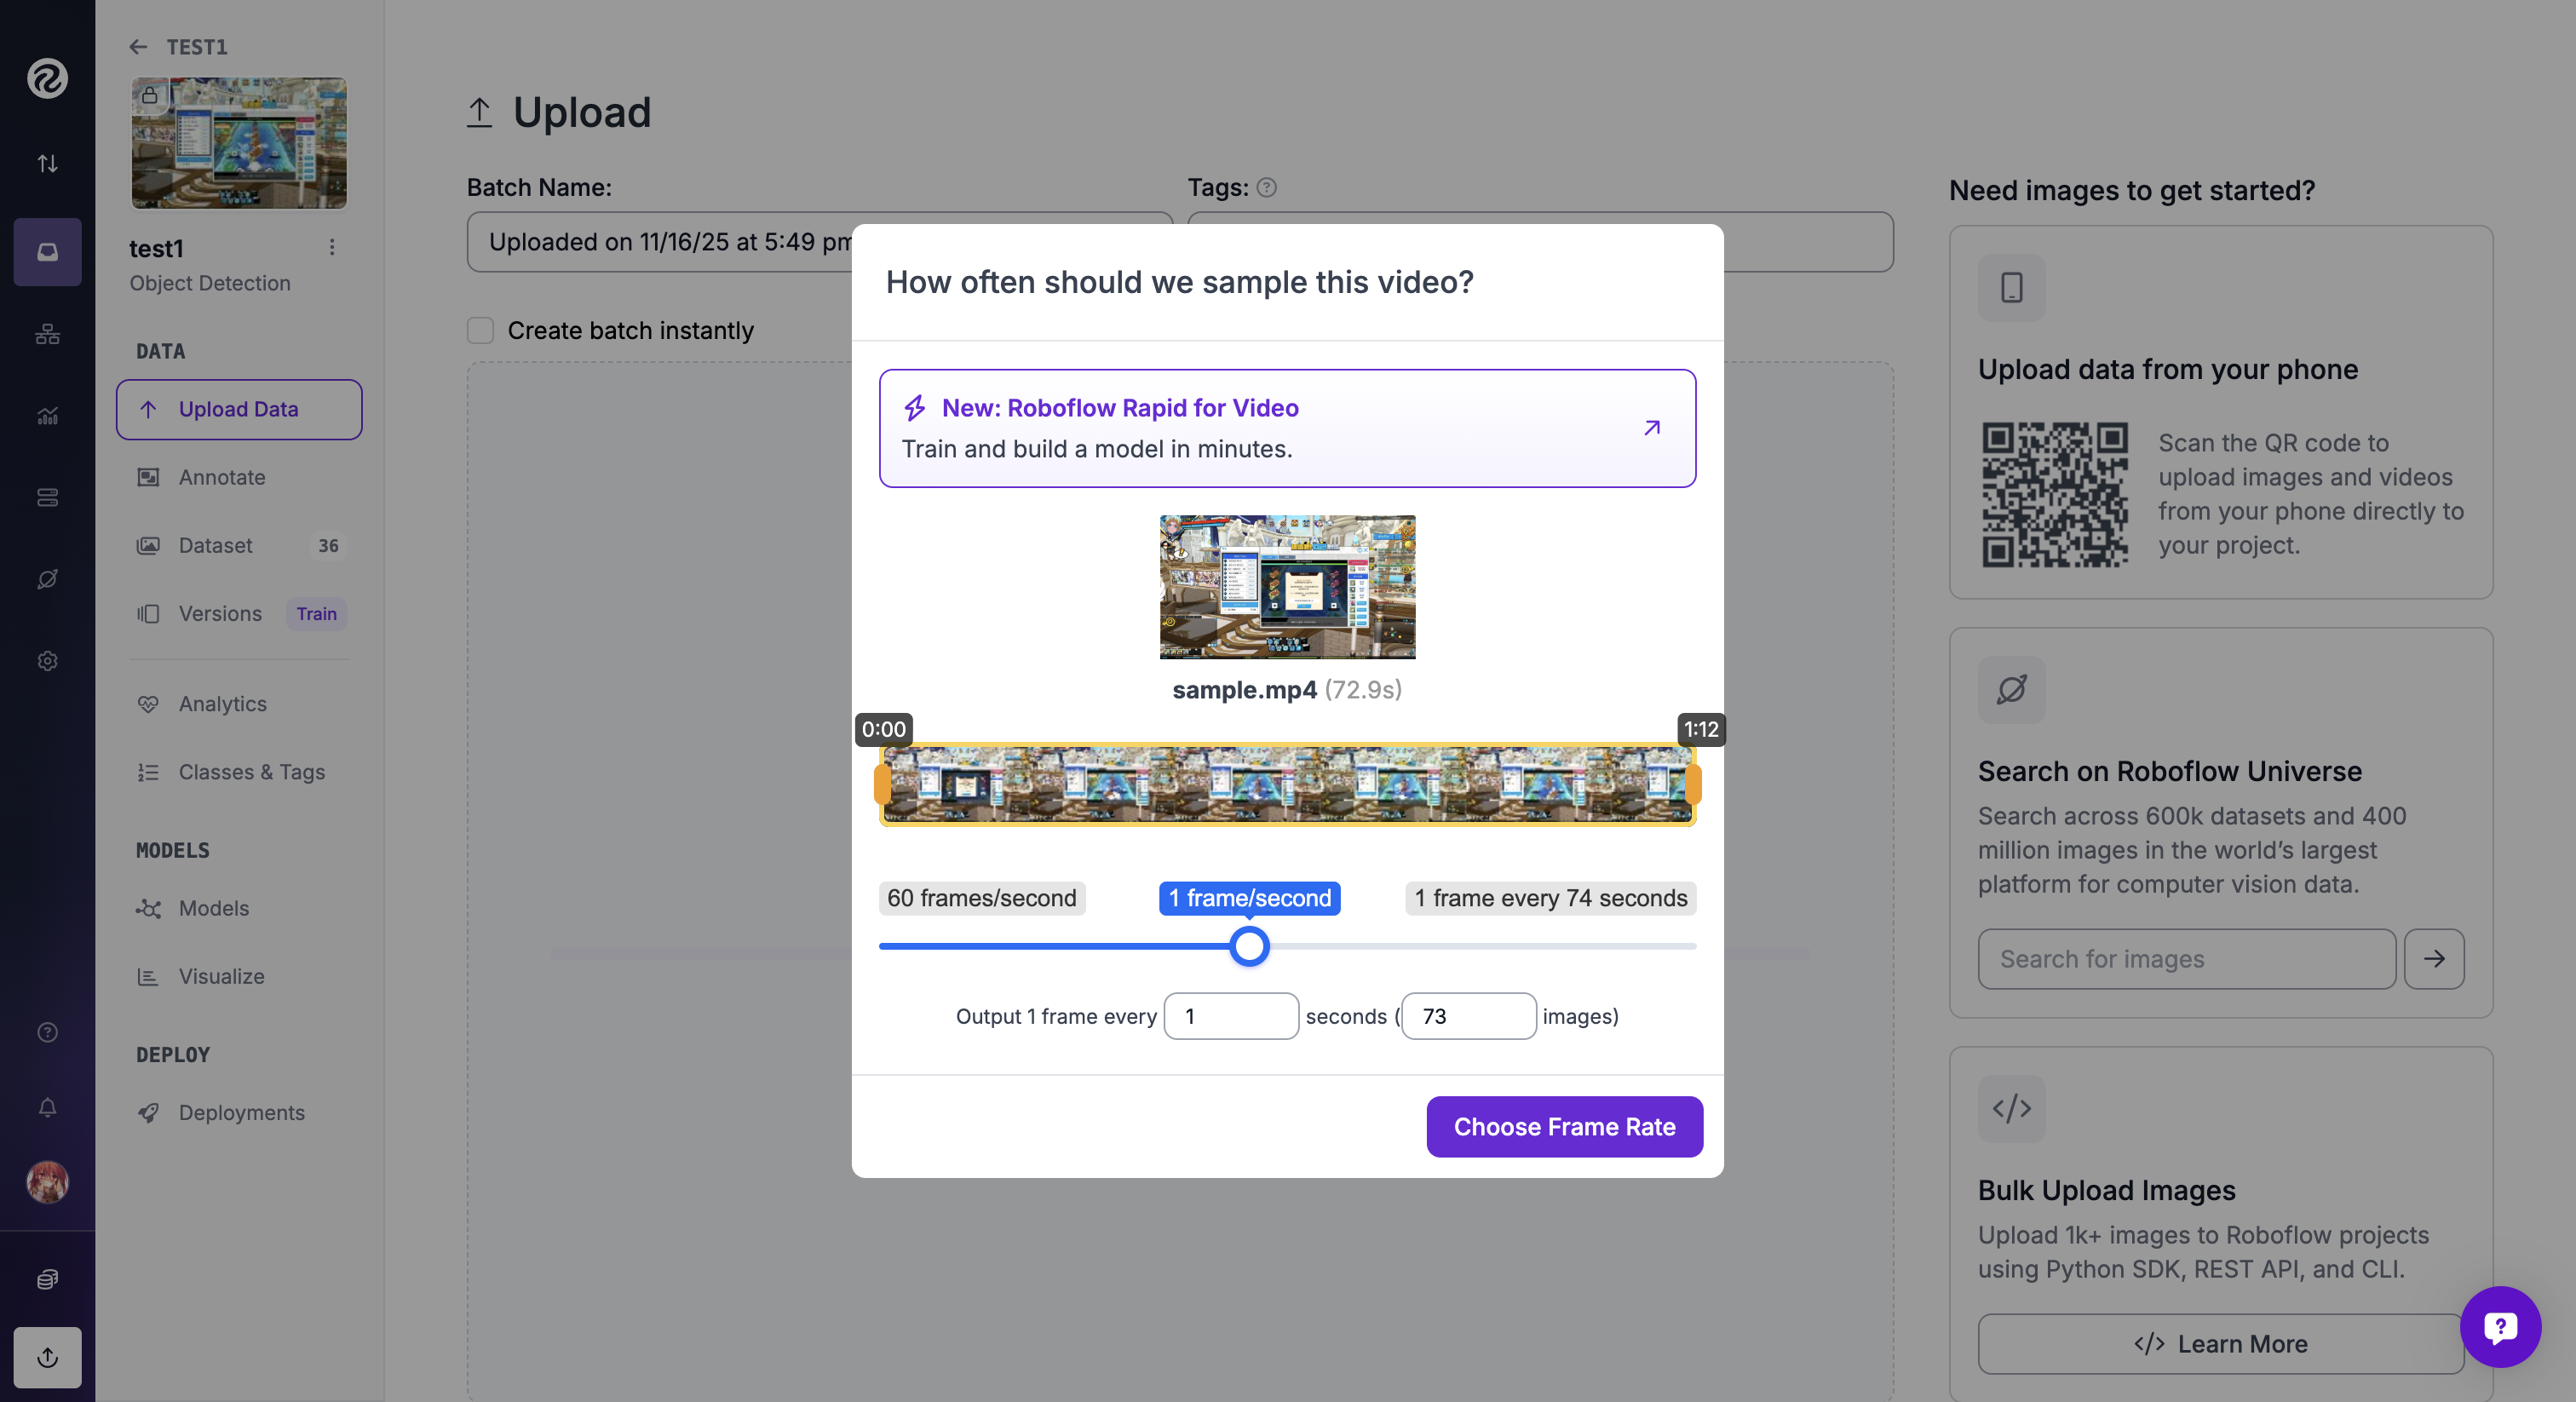The width and height of the screenshot is (2576, 1402).
Task: Click the Roboflow logo icon
Action: (x=47, y=78)
